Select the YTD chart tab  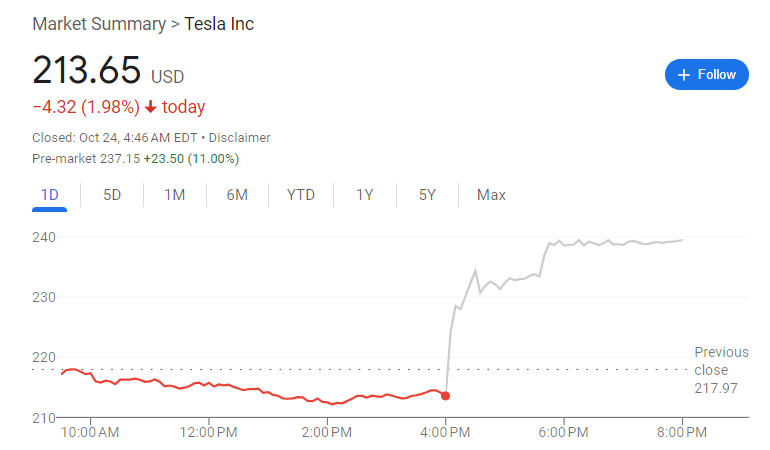pyautogui.click(x=300, y=195)
